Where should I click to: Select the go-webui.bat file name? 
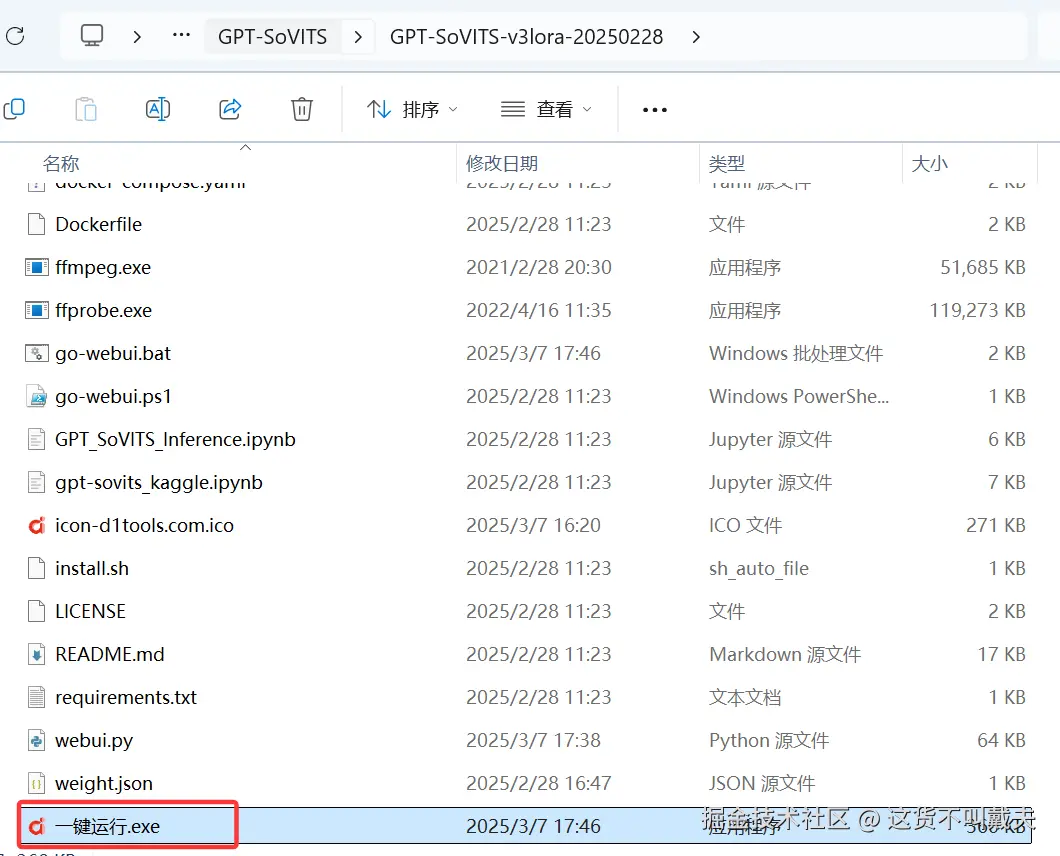[x=113, y=354]
